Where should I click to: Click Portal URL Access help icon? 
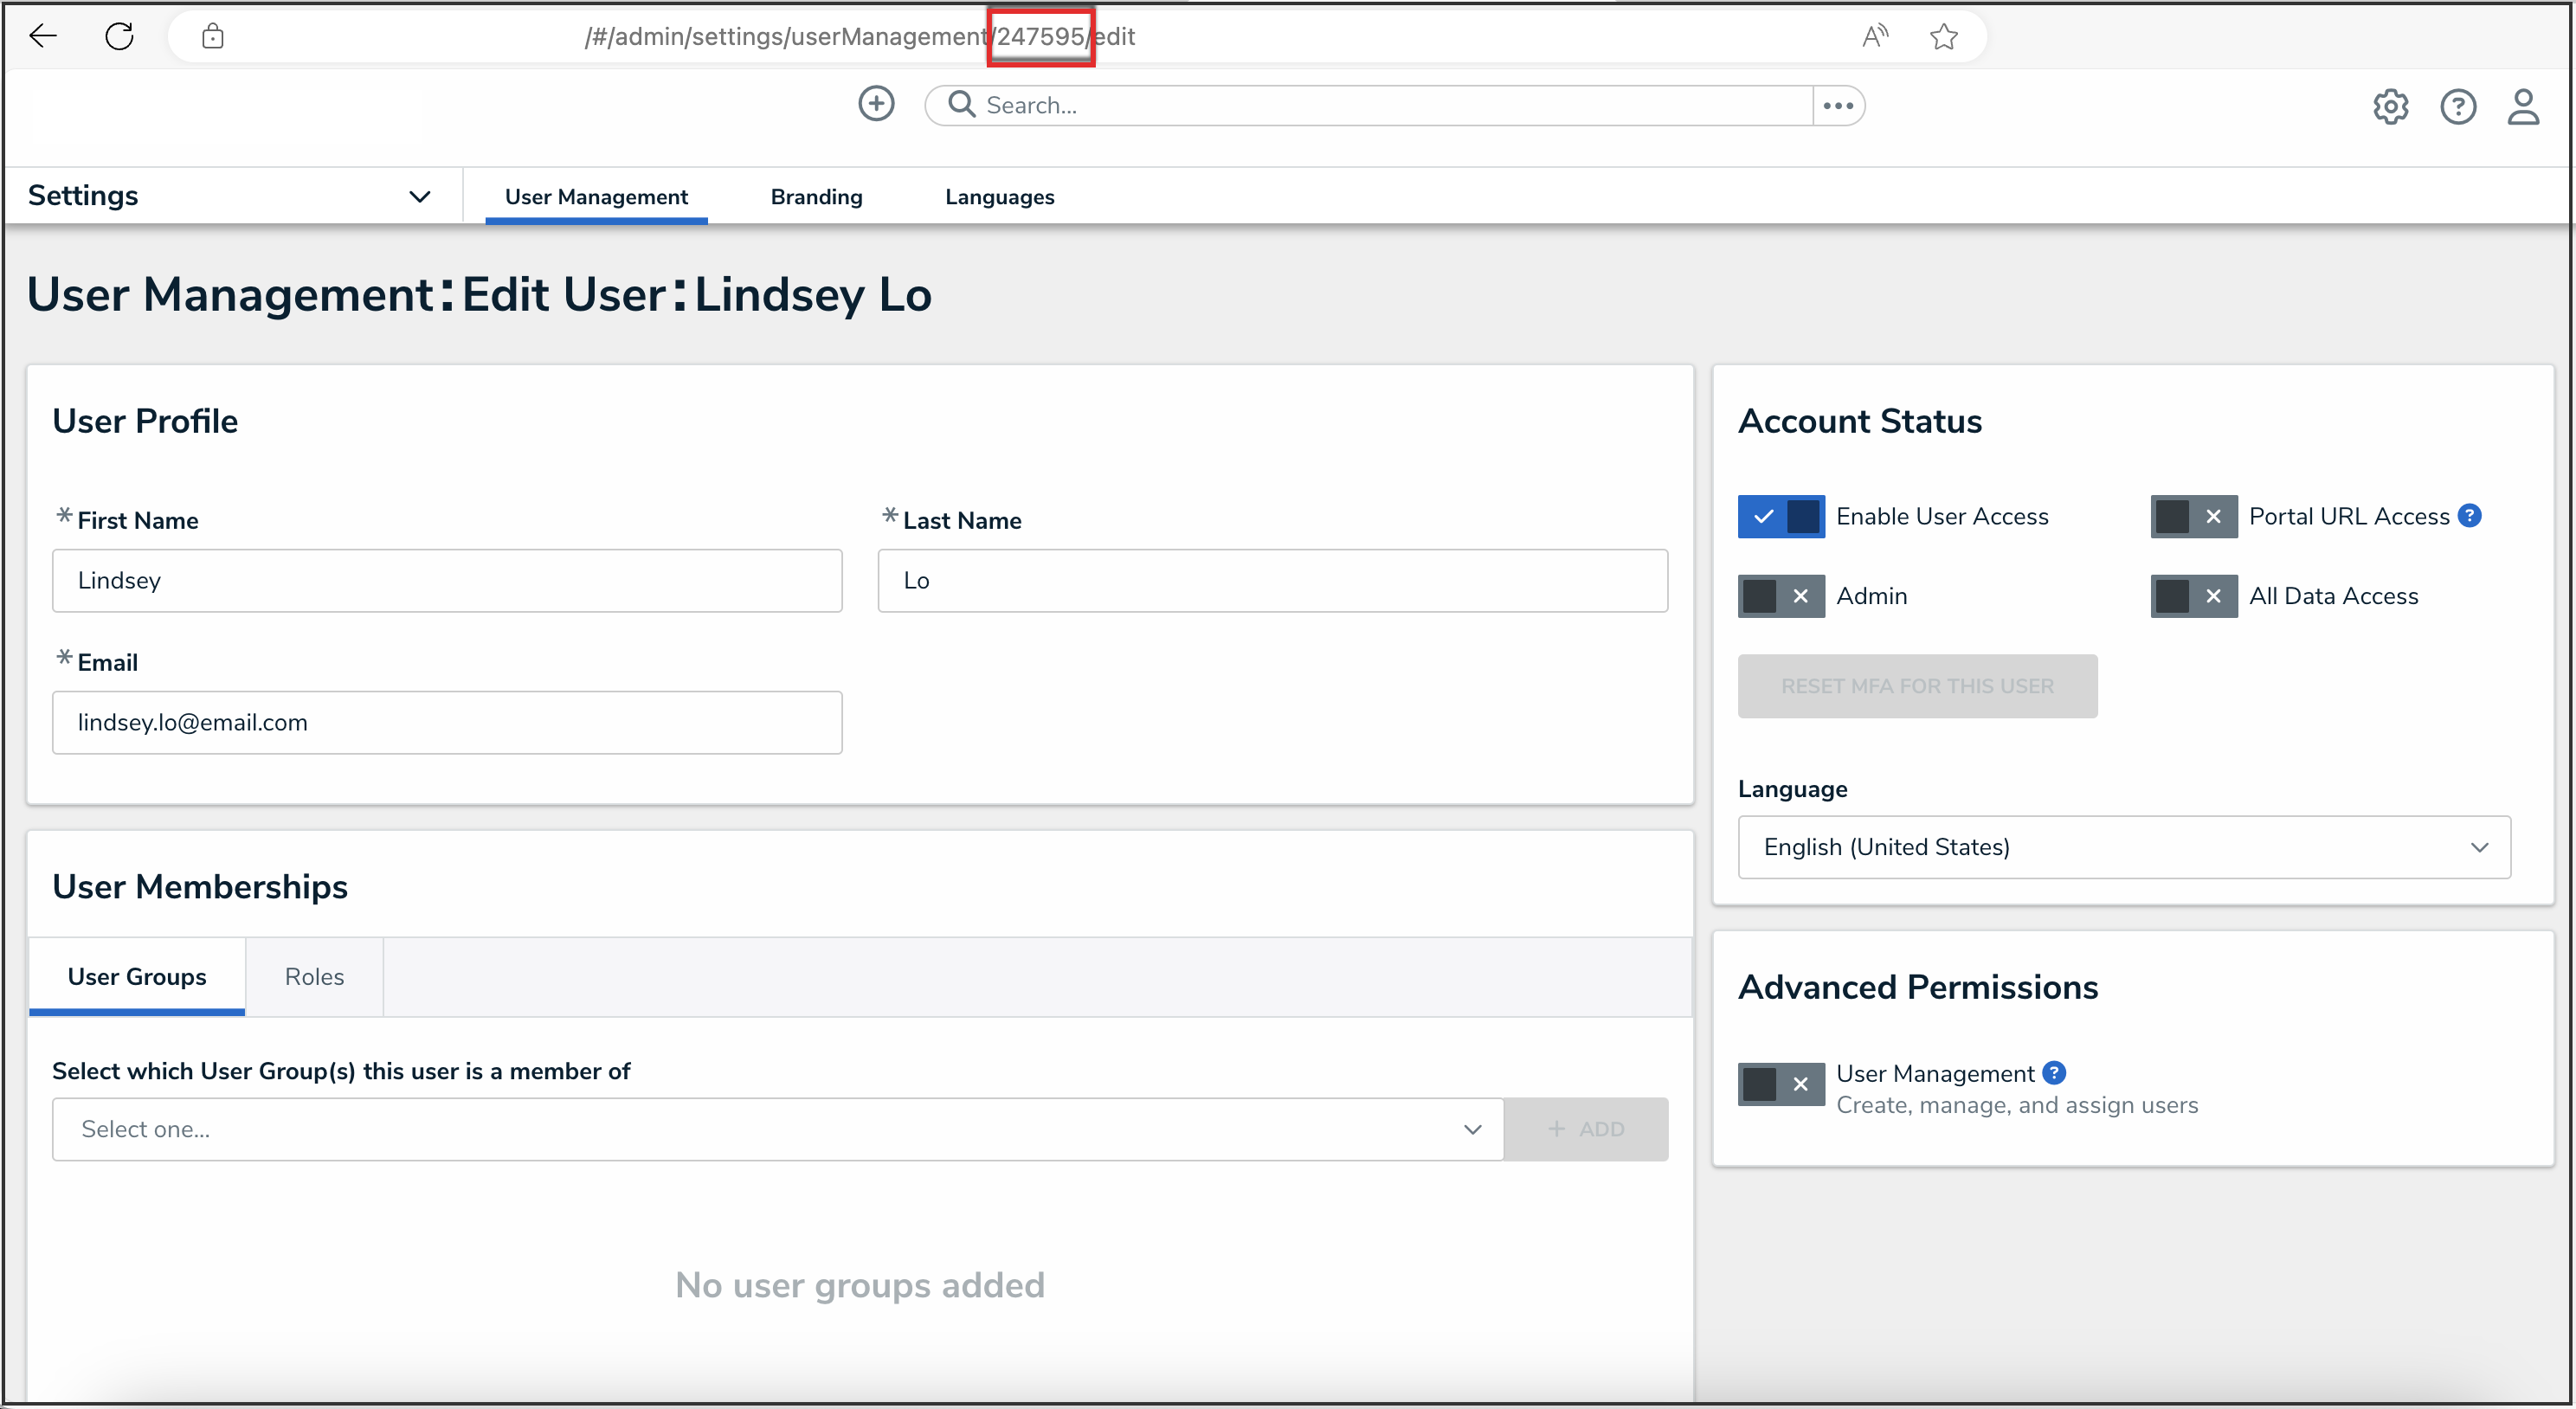click(x=2469, y=516)
